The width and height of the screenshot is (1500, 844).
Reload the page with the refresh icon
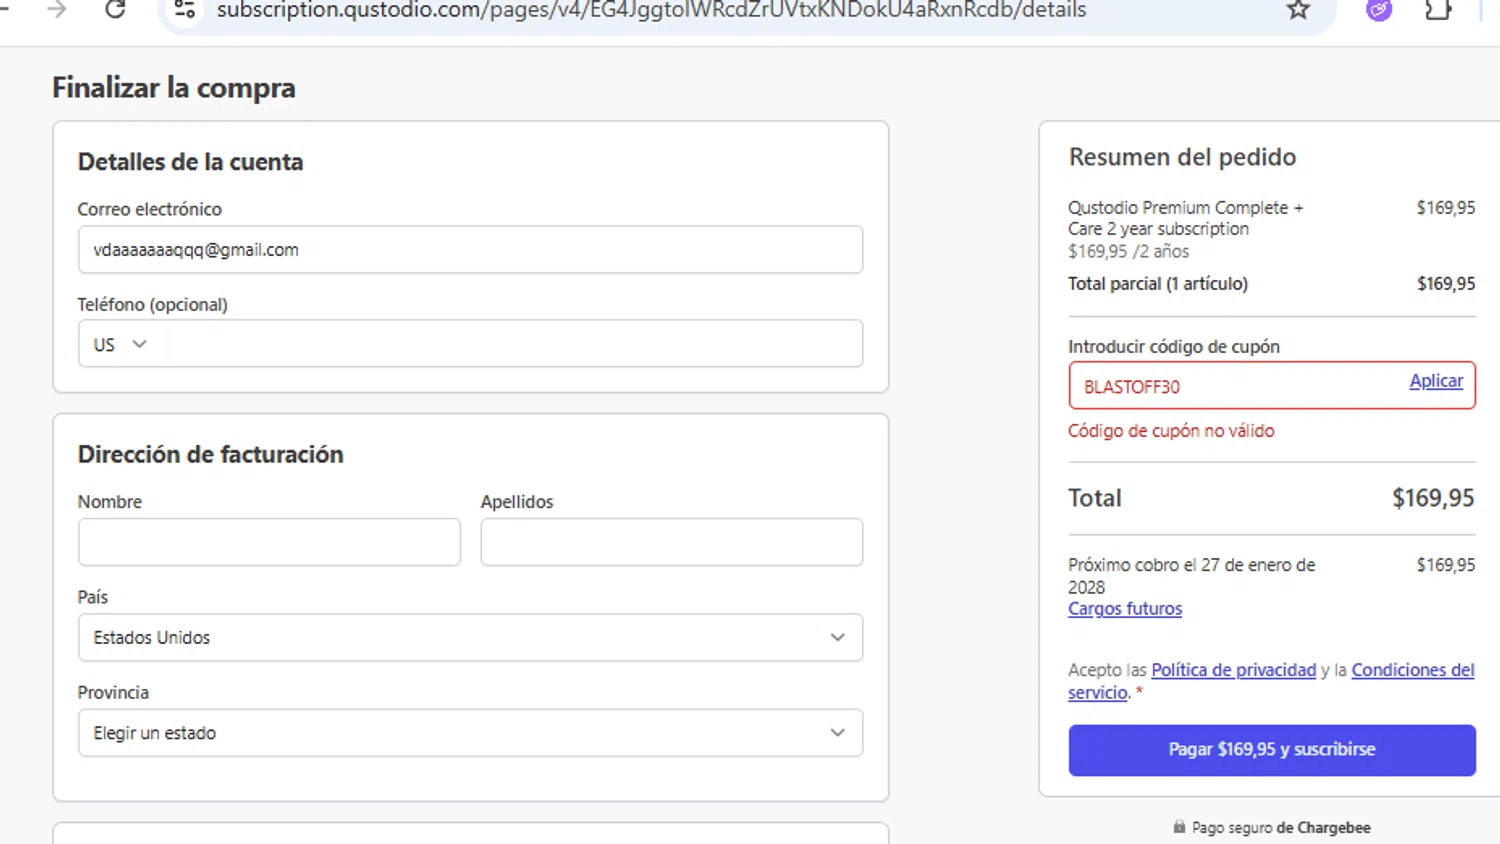[x=115, y=10]
